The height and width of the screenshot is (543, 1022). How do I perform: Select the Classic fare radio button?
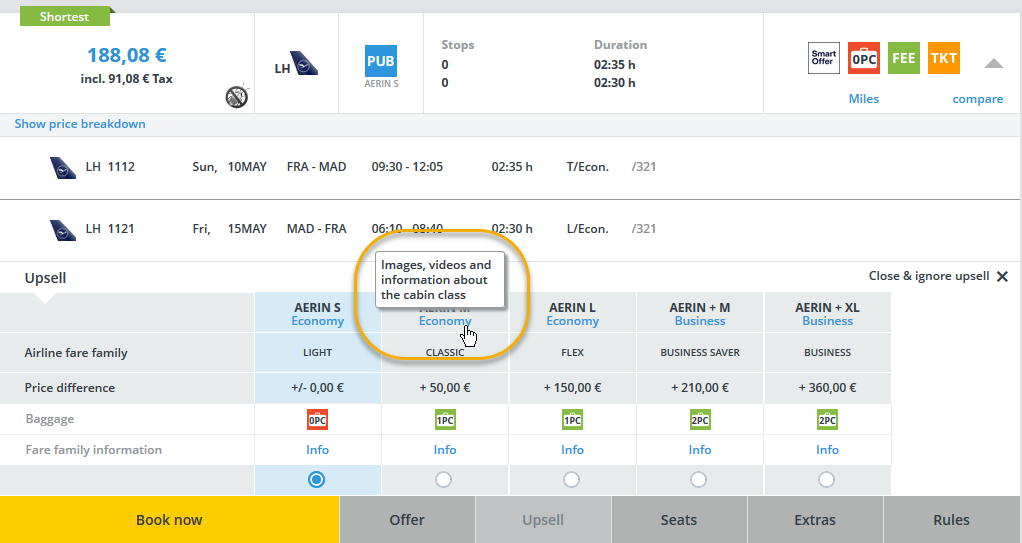coord(444,480)
